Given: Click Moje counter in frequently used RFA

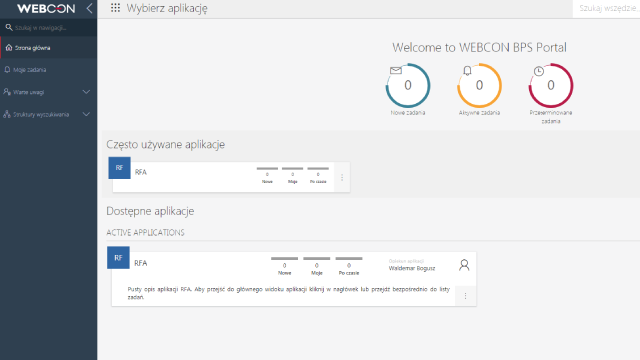Looking at the screenshot, I should coord(293,176).
